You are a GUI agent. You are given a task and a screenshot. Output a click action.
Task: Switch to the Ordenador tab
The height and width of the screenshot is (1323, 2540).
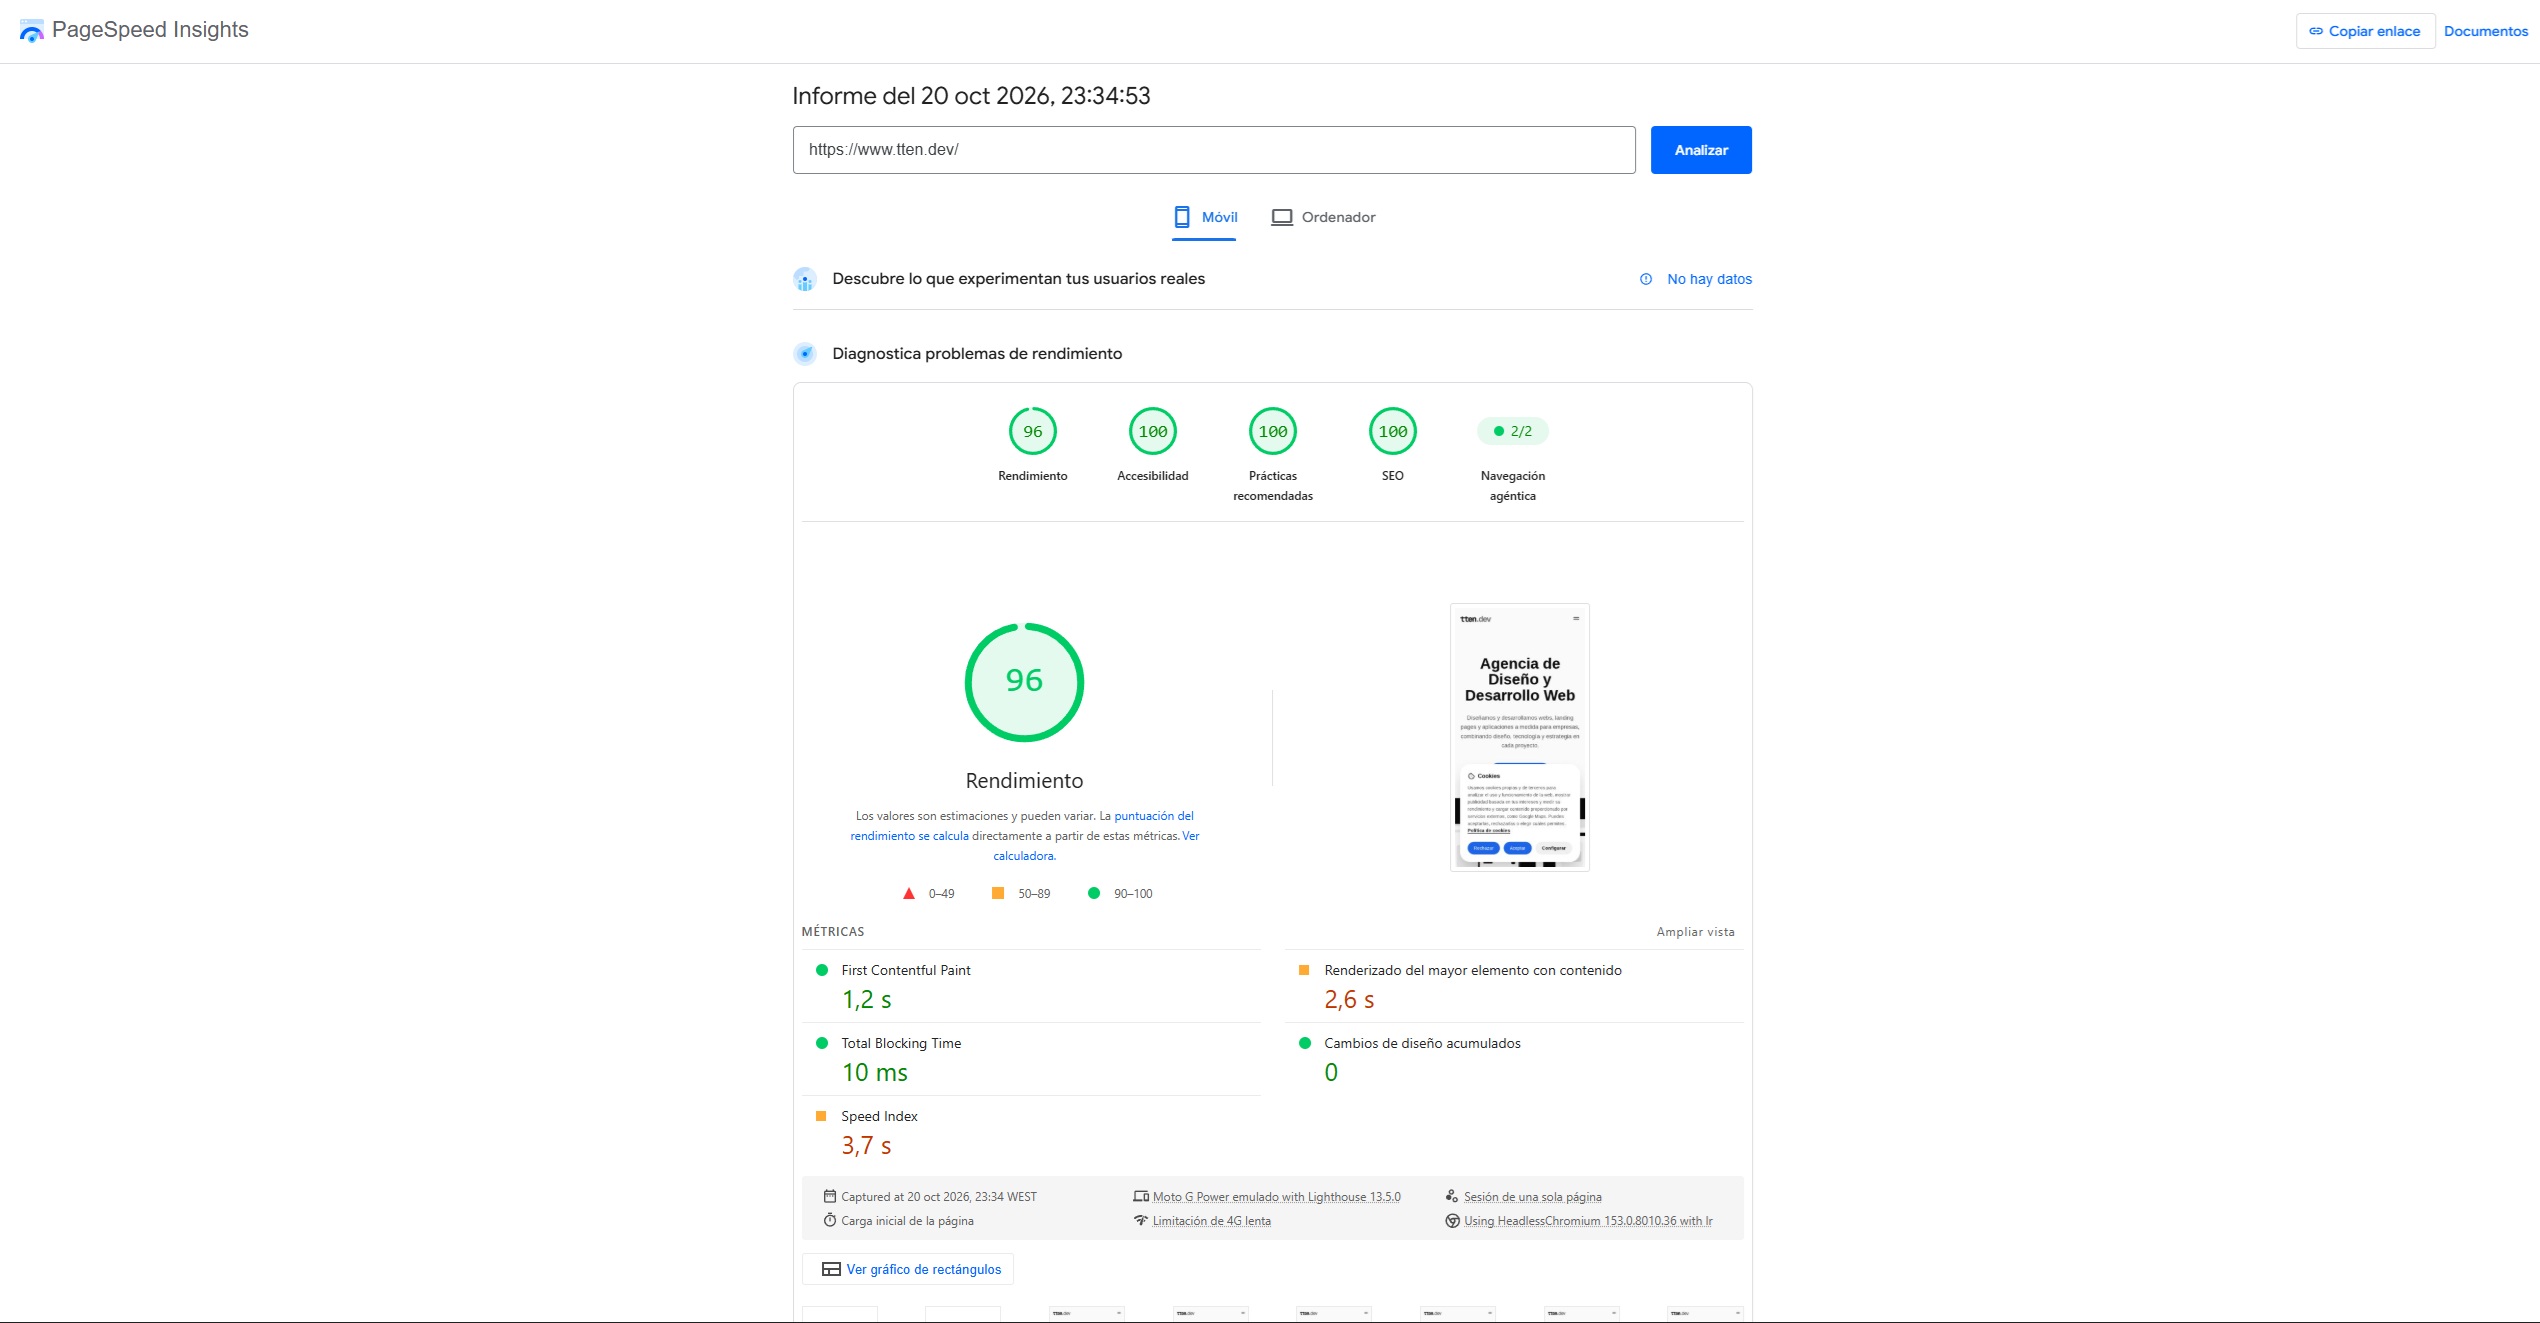[1323, 217]
